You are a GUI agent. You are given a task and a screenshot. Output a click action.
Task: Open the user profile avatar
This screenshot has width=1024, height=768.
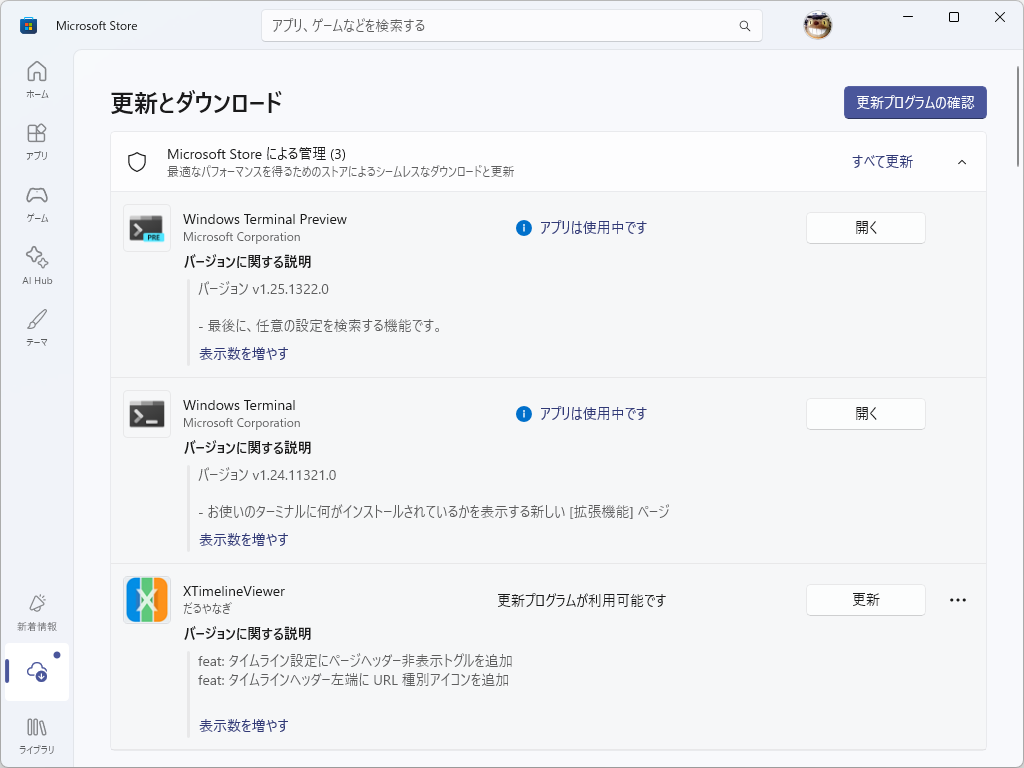[x=817, y=25]
